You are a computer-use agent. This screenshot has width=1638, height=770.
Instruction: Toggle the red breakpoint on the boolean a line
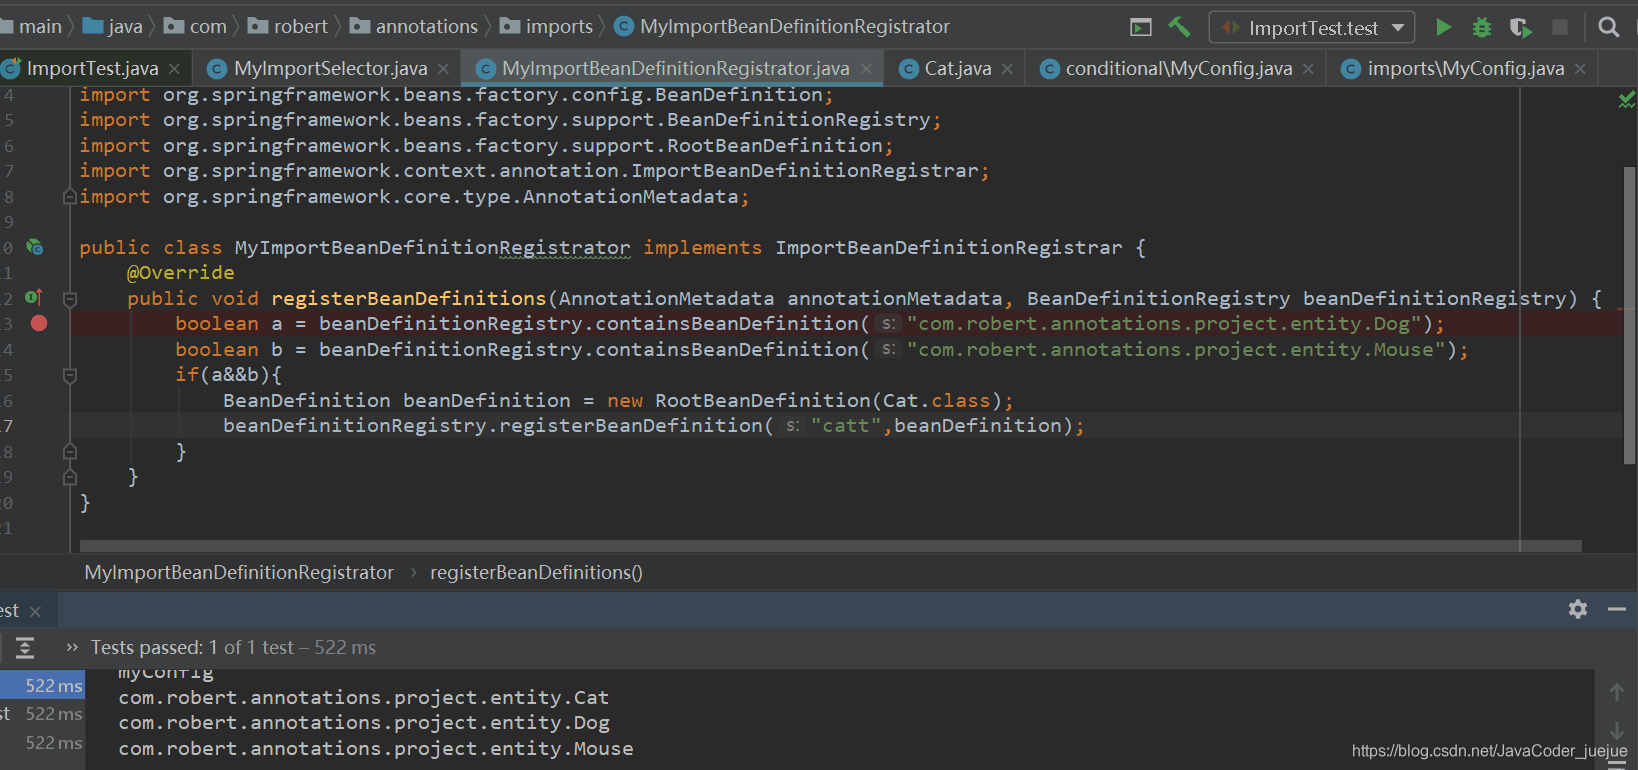39,323
